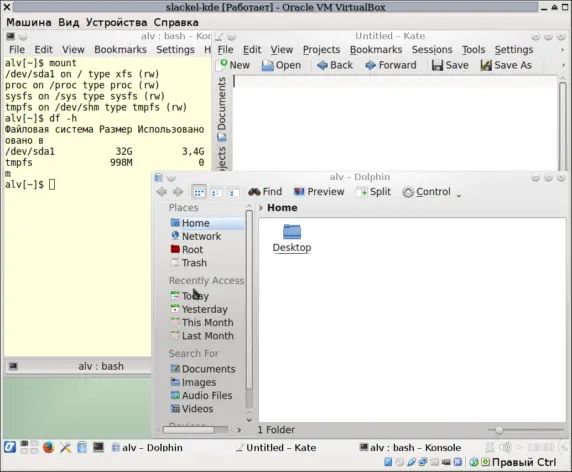Viewport: 572px width, 472px height.
Task: Open Konsole Settings menu
Action: (175, 50)
